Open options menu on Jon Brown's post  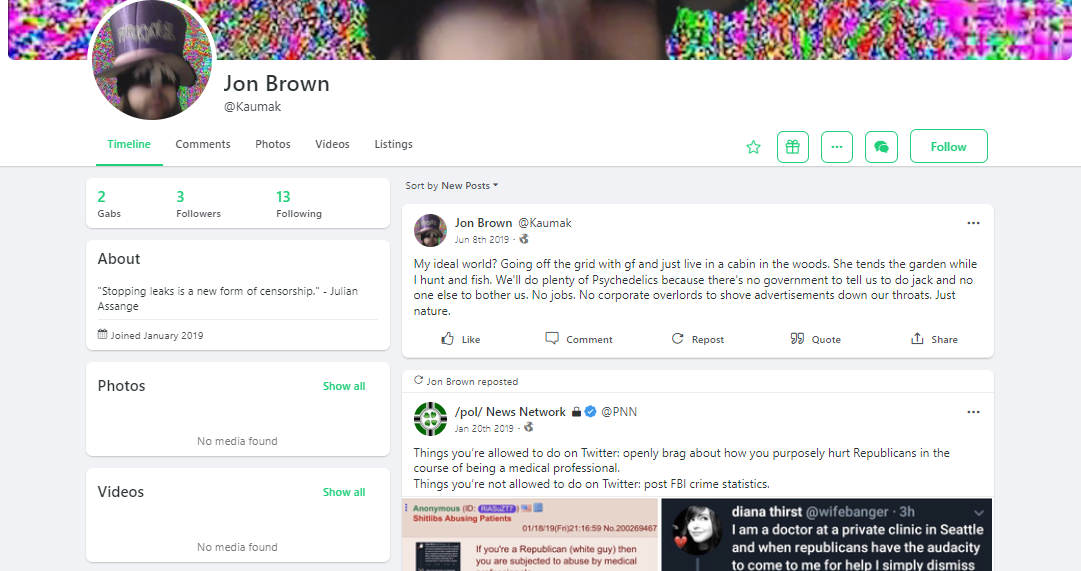pyautogui.click(x=973, y=223)
